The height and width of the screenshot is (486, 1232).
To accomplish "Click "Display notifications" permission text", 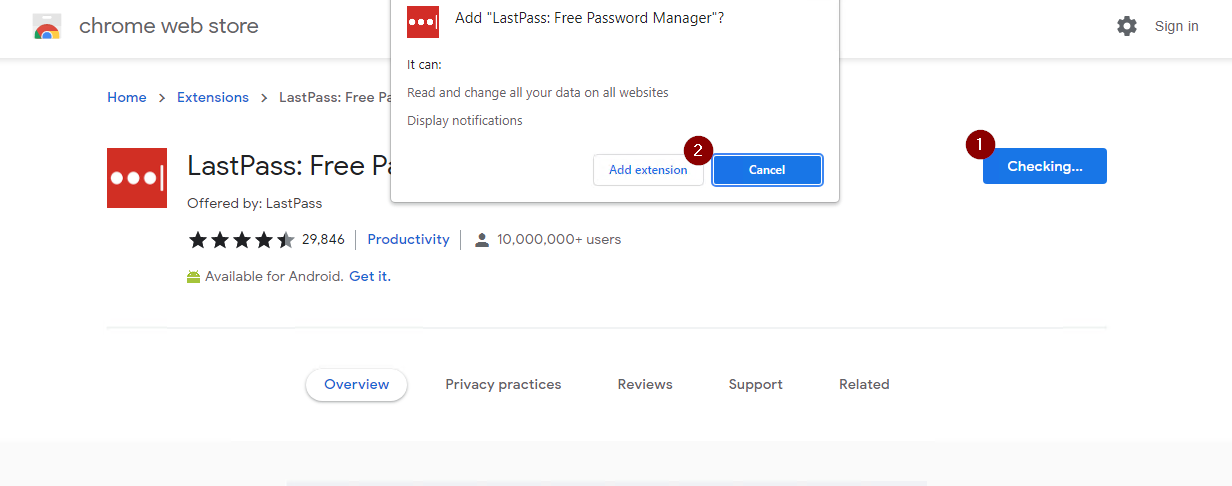I will coord(465,121).
